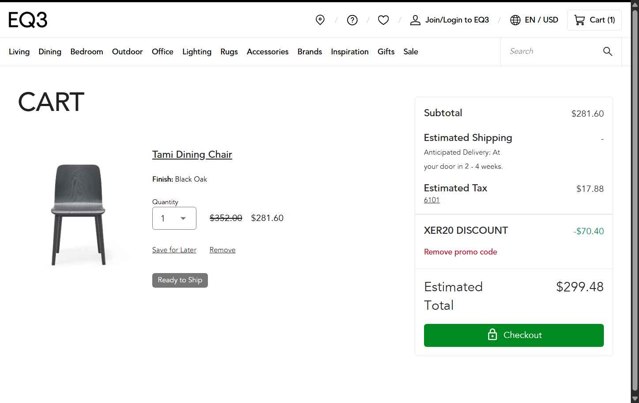Open the Rugs menu
The image size is (639, 403).
point(229,52)
